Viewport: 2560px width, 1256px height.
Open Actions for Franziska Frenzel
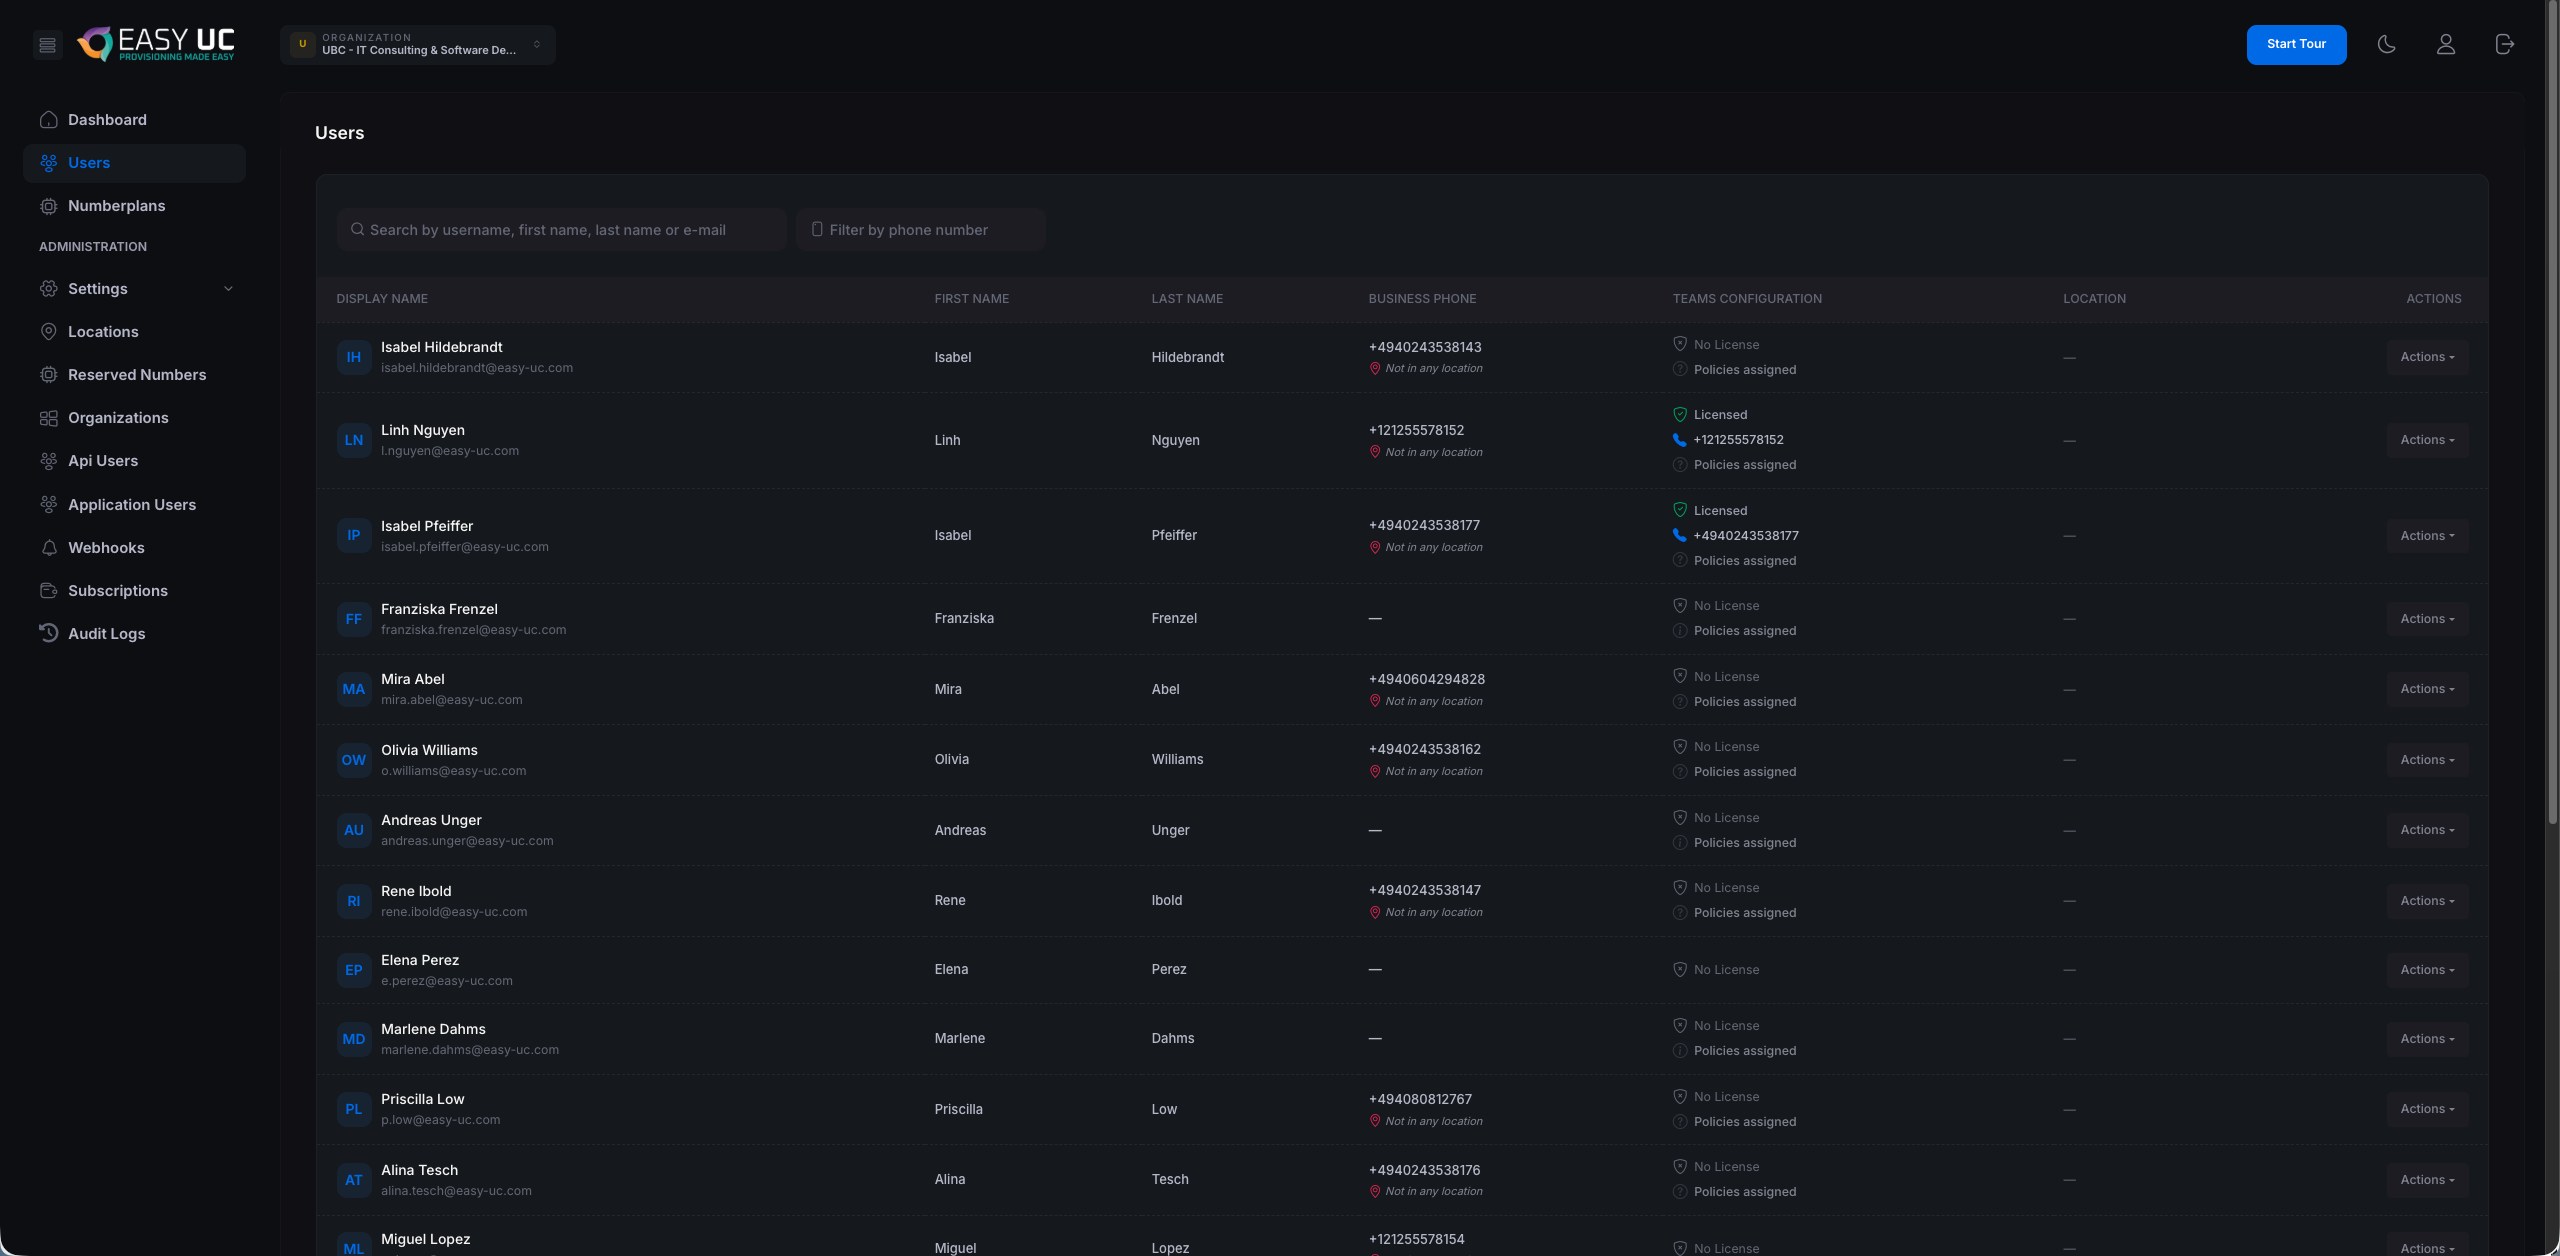point(2427,619)
